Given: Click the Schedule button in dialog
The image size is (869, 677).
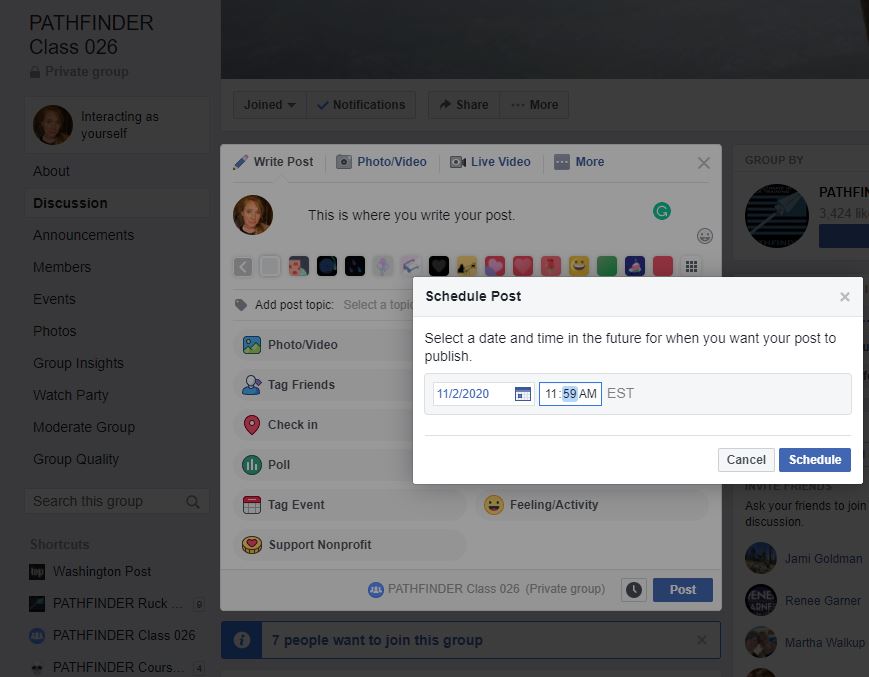Looking at the screenshot, I should pyautogui.click(x=814, y=460).
